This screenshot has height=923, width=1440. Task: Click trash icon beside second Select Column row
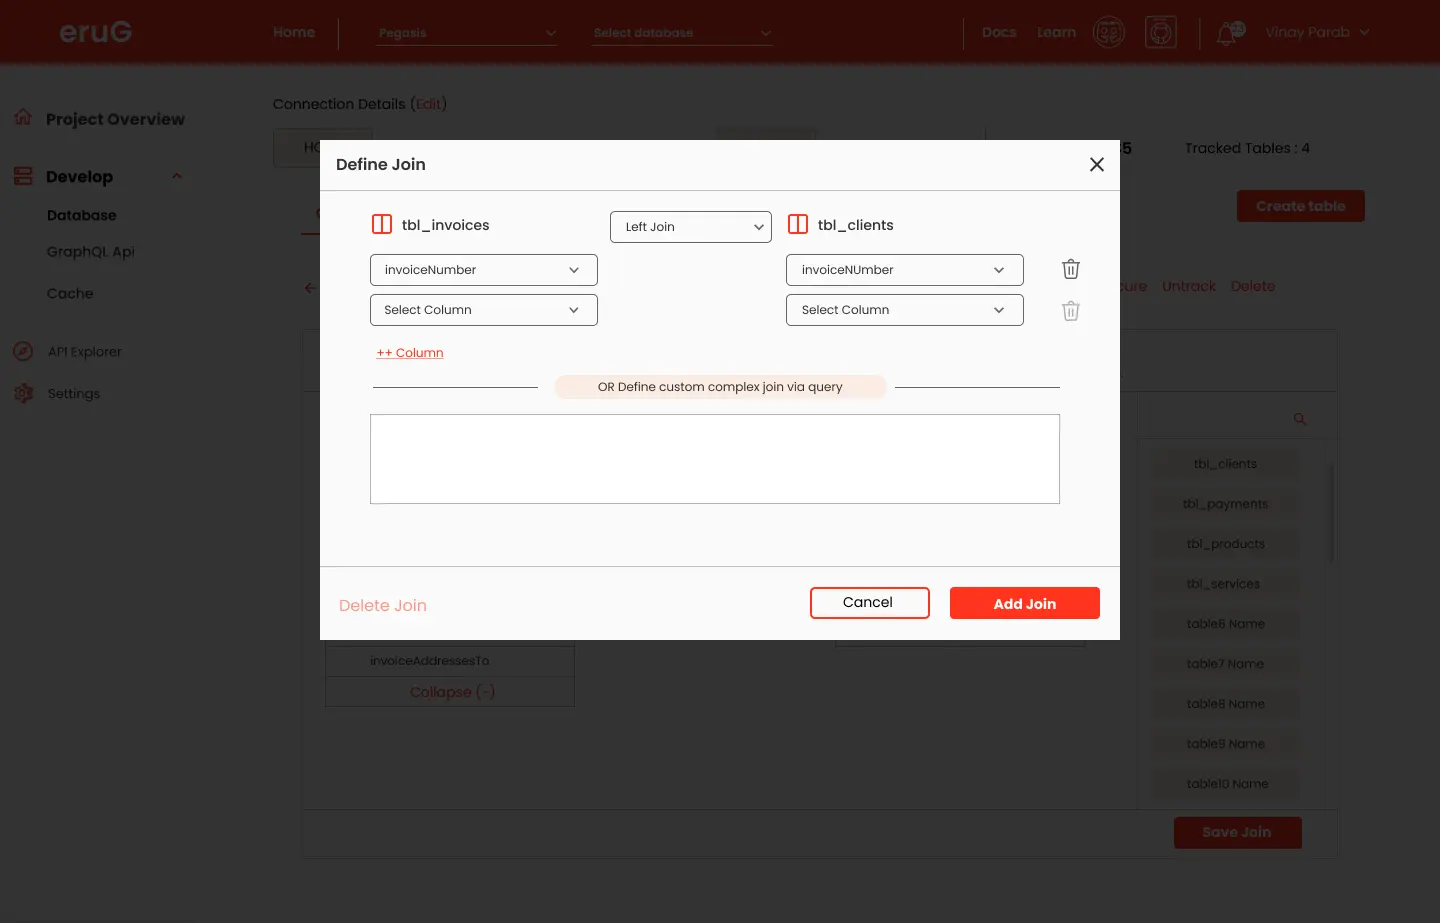click(x=1070, y=311)
